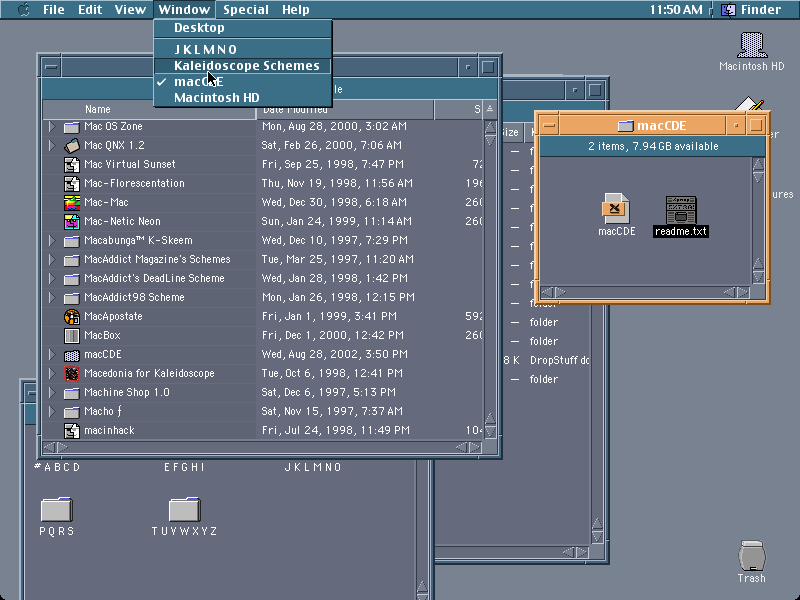This screenshot has height=600, width=800.
Task: Select the macinhack scheme icon
Action: [x=72, y=431]
